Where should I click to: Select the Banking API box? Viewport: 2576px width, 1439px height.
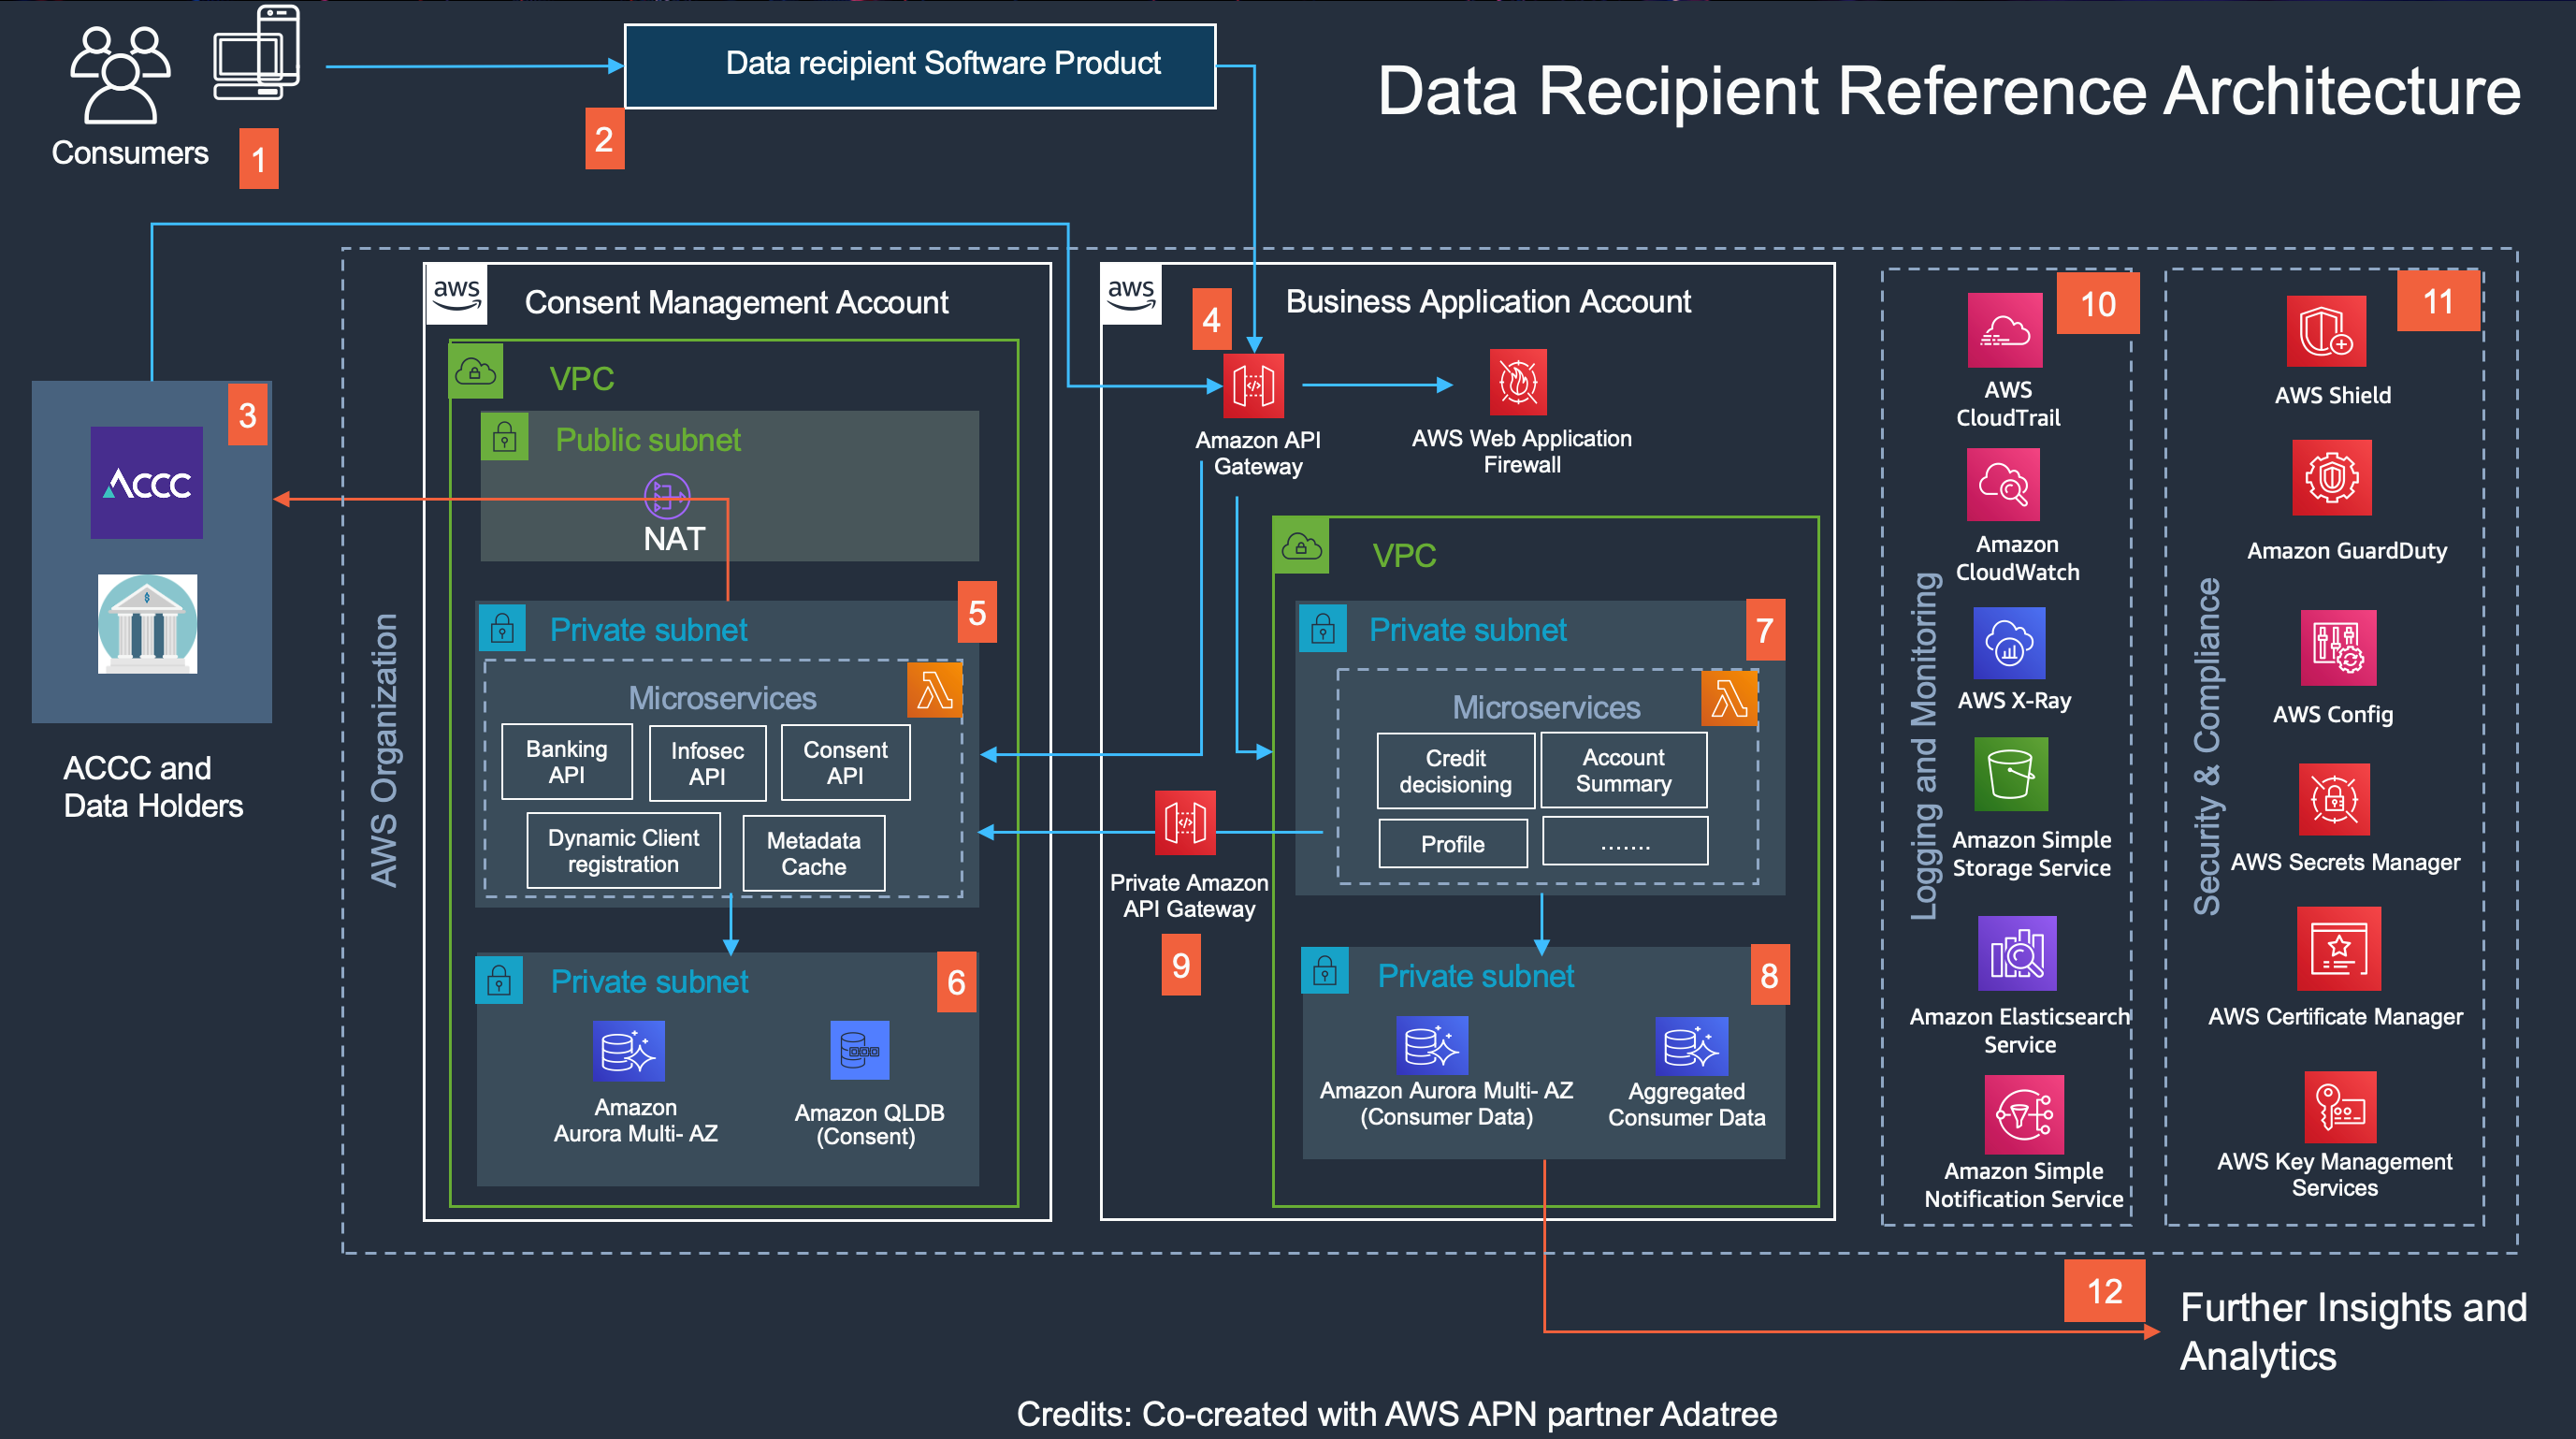pos(566,762)
